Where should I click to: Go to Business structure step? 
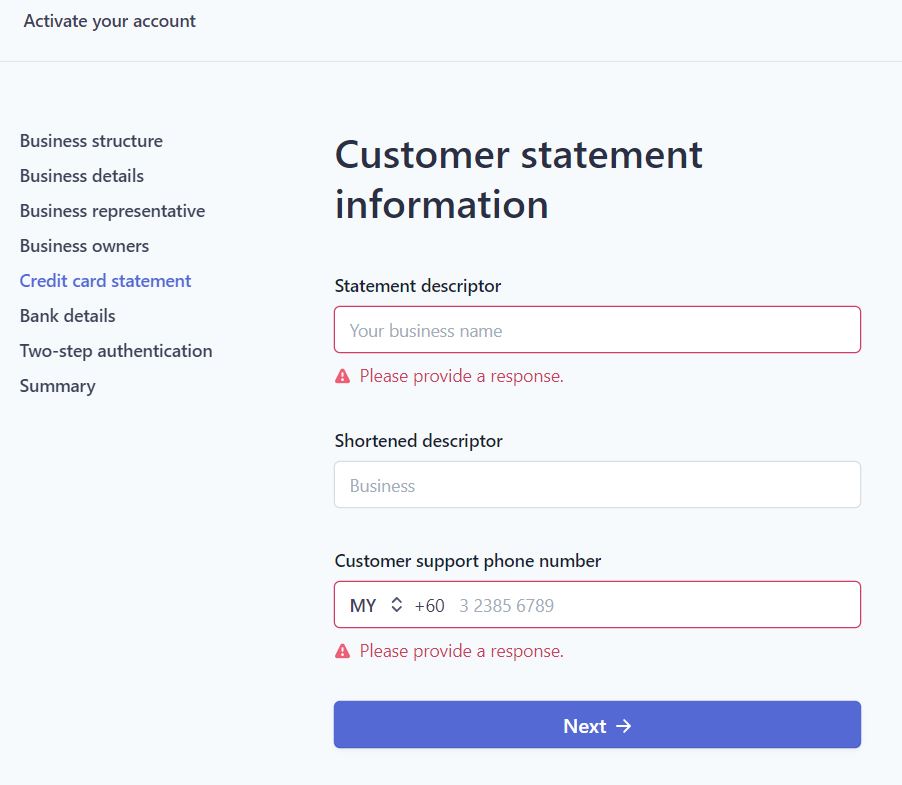91,141
